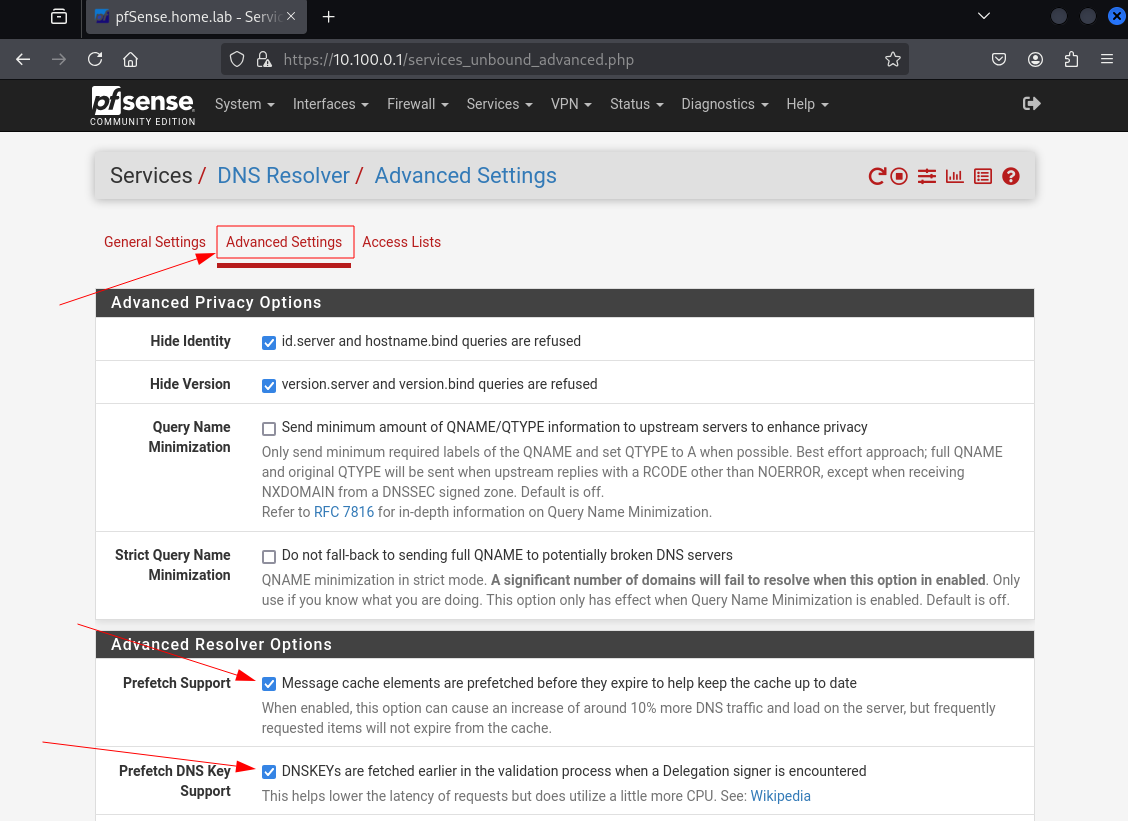Click the pfSense Community Edition logo

pos(142,106)
